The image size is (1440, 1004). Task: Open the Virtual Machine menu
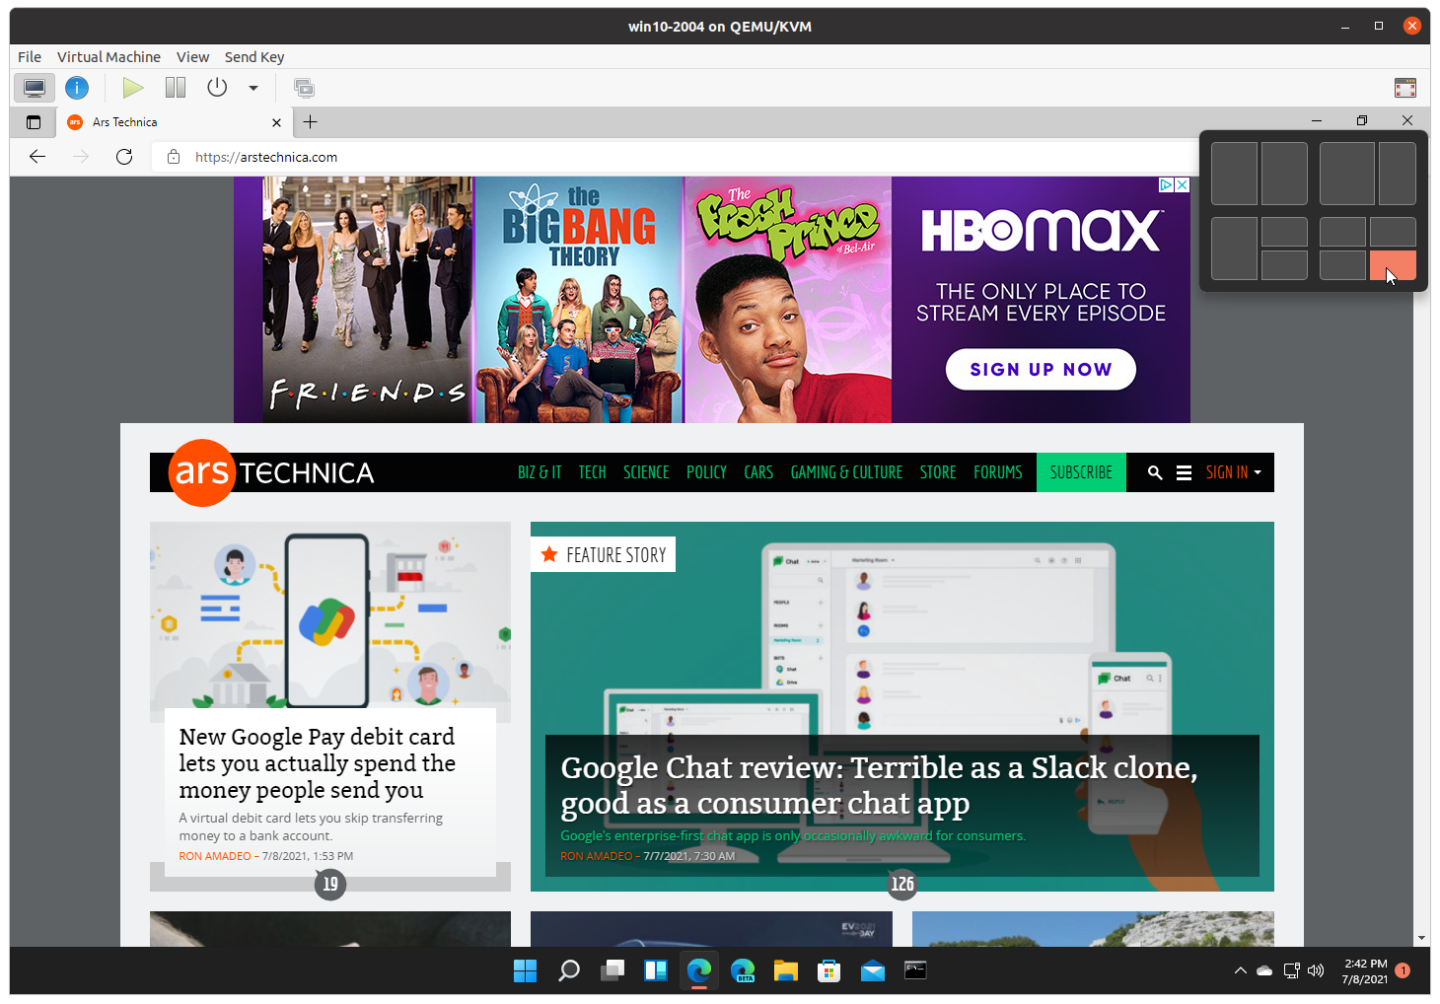coord(108,57)
